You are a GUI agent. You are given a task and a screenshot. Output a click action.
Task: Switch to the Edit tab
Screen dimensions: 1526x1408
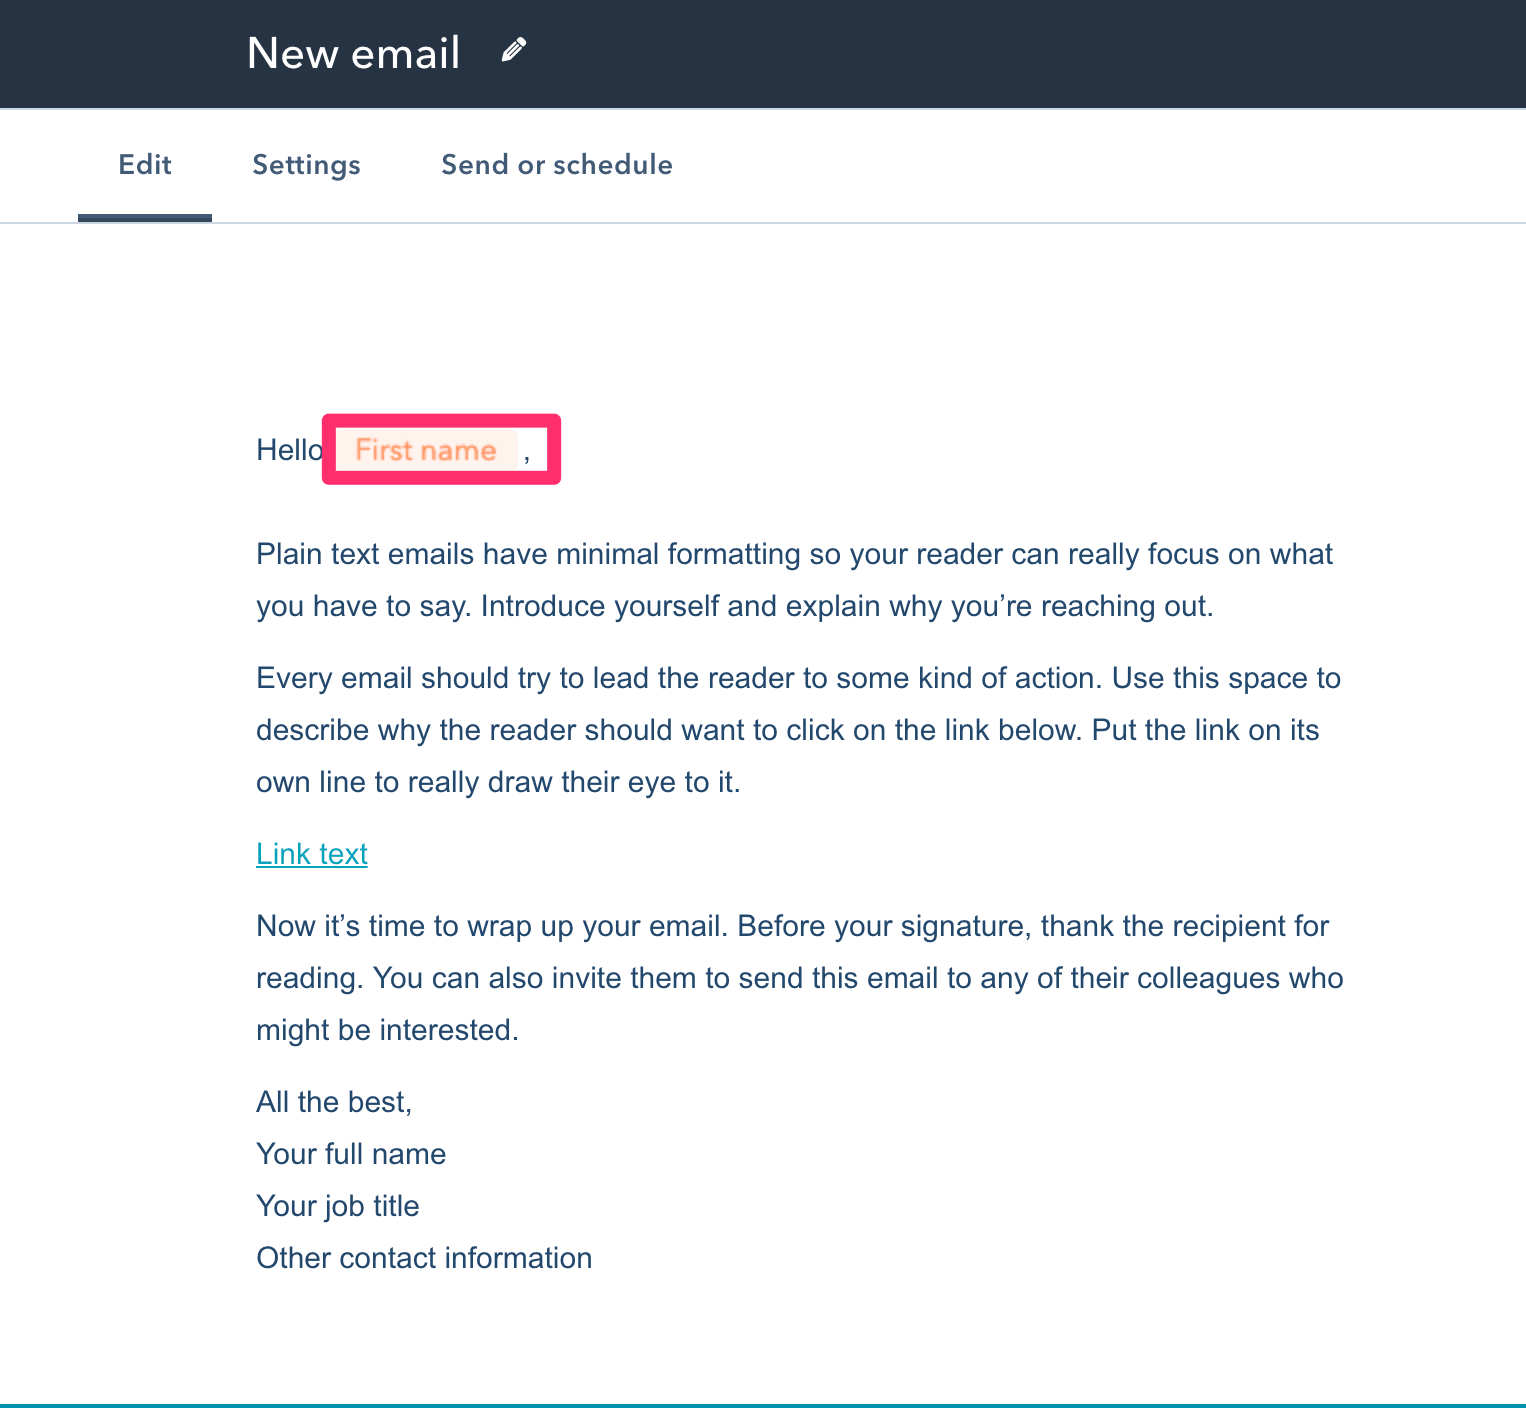pyautogui.click(x=145, y=165)
